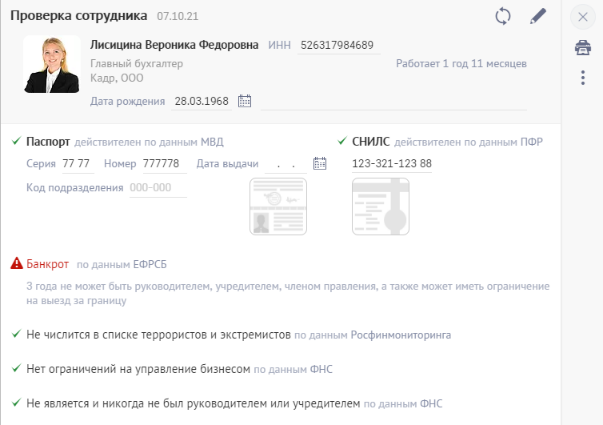The width and height of the screenshot is (603, 425).
Task: Click the green check beside Паспорт
Action: (x=16, y=141)
